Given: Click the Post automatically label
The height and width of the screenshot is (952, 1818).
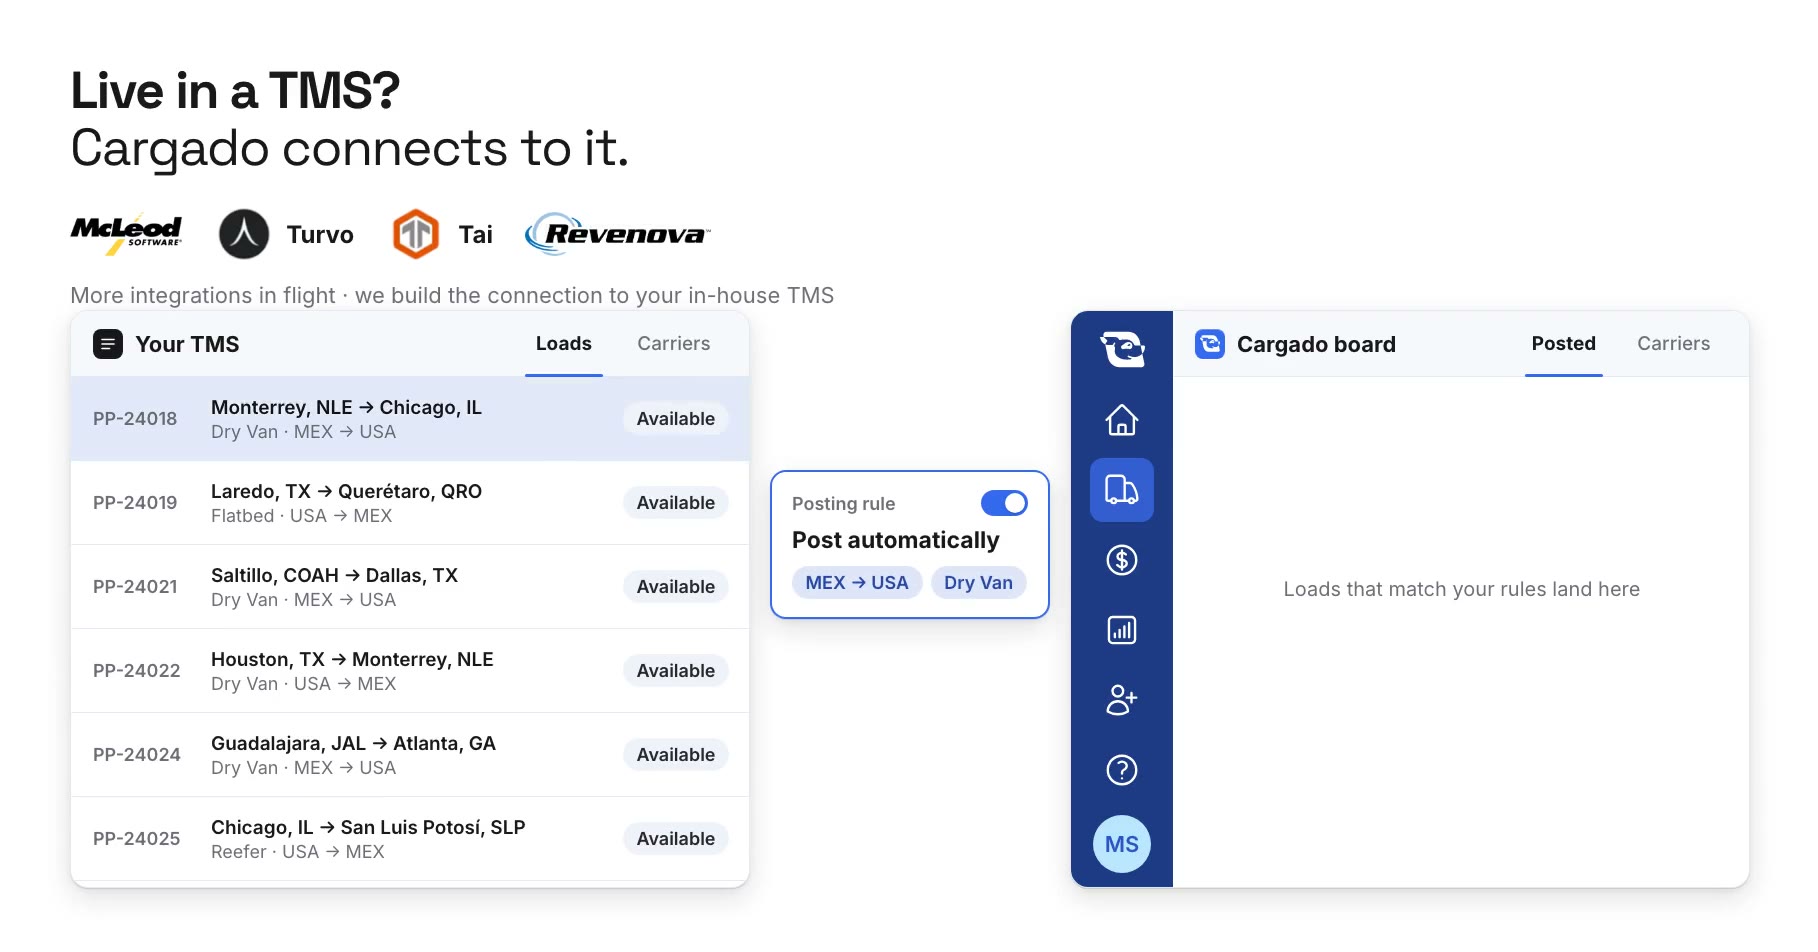Looking at the screenshot, I should (x=895, y=540).
